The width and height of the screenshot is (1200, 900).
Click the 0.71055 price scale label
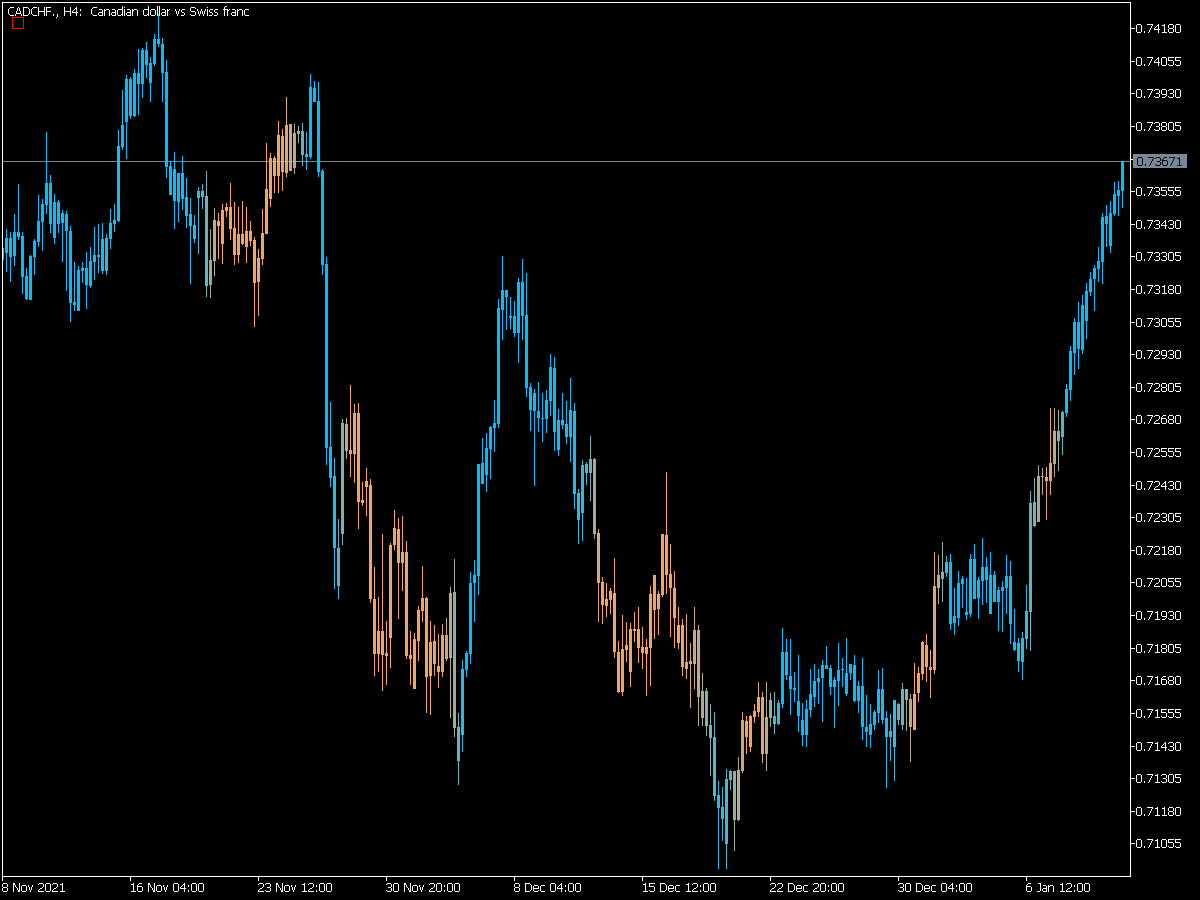(1159, 844)
